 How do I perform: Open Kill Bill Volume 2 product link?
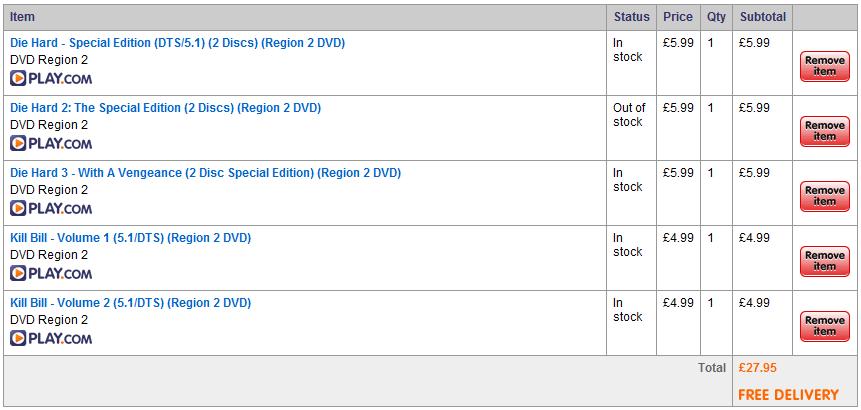pos(130,303)
